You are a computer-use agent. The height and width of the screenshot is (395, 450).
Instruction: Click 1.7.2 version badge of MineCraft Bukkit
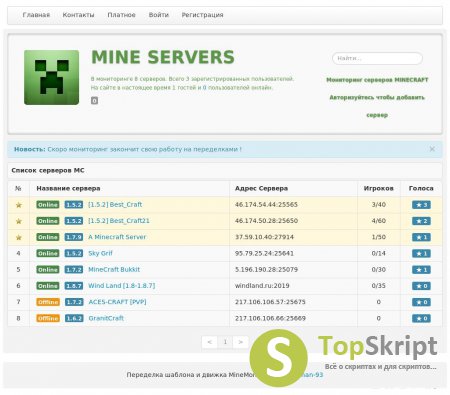pos(74,269)
